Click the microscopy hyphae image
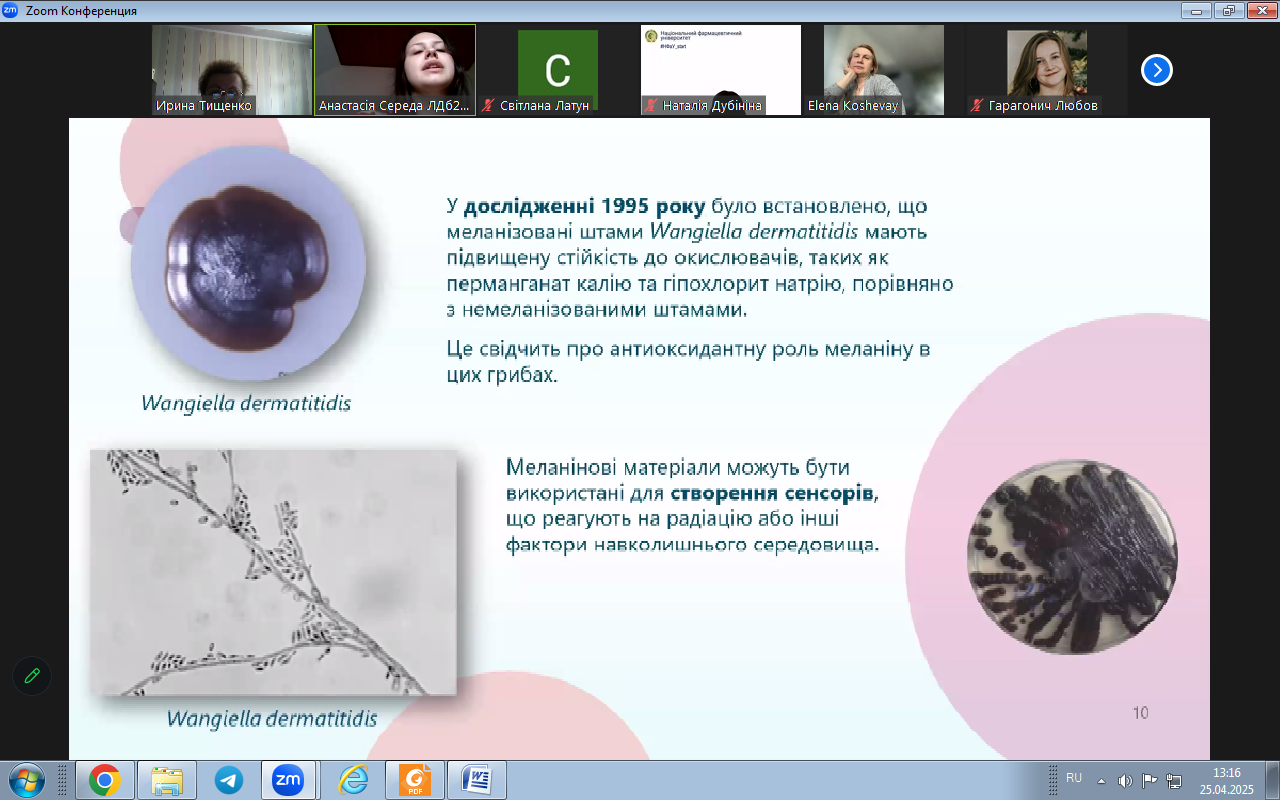 point(273,572)
